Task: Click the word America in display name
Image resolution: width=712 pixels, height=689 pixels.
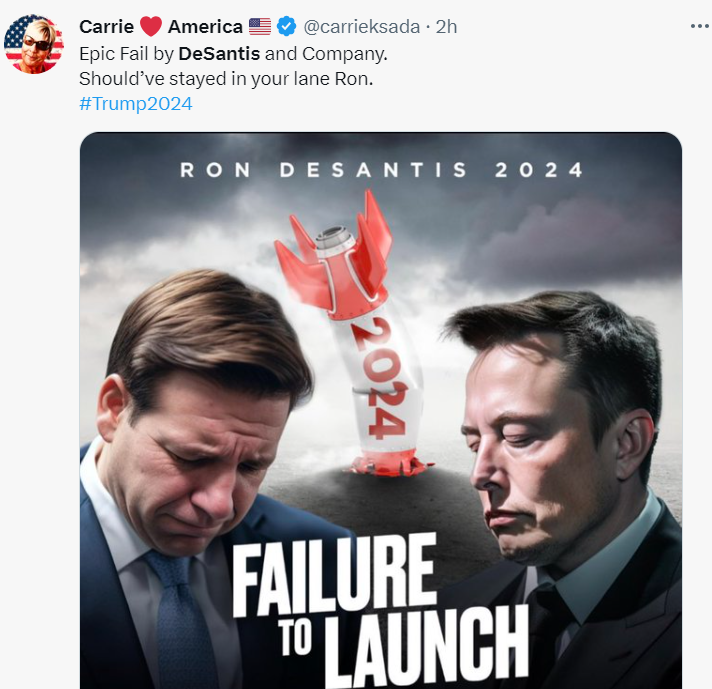Action: point(205,27)
